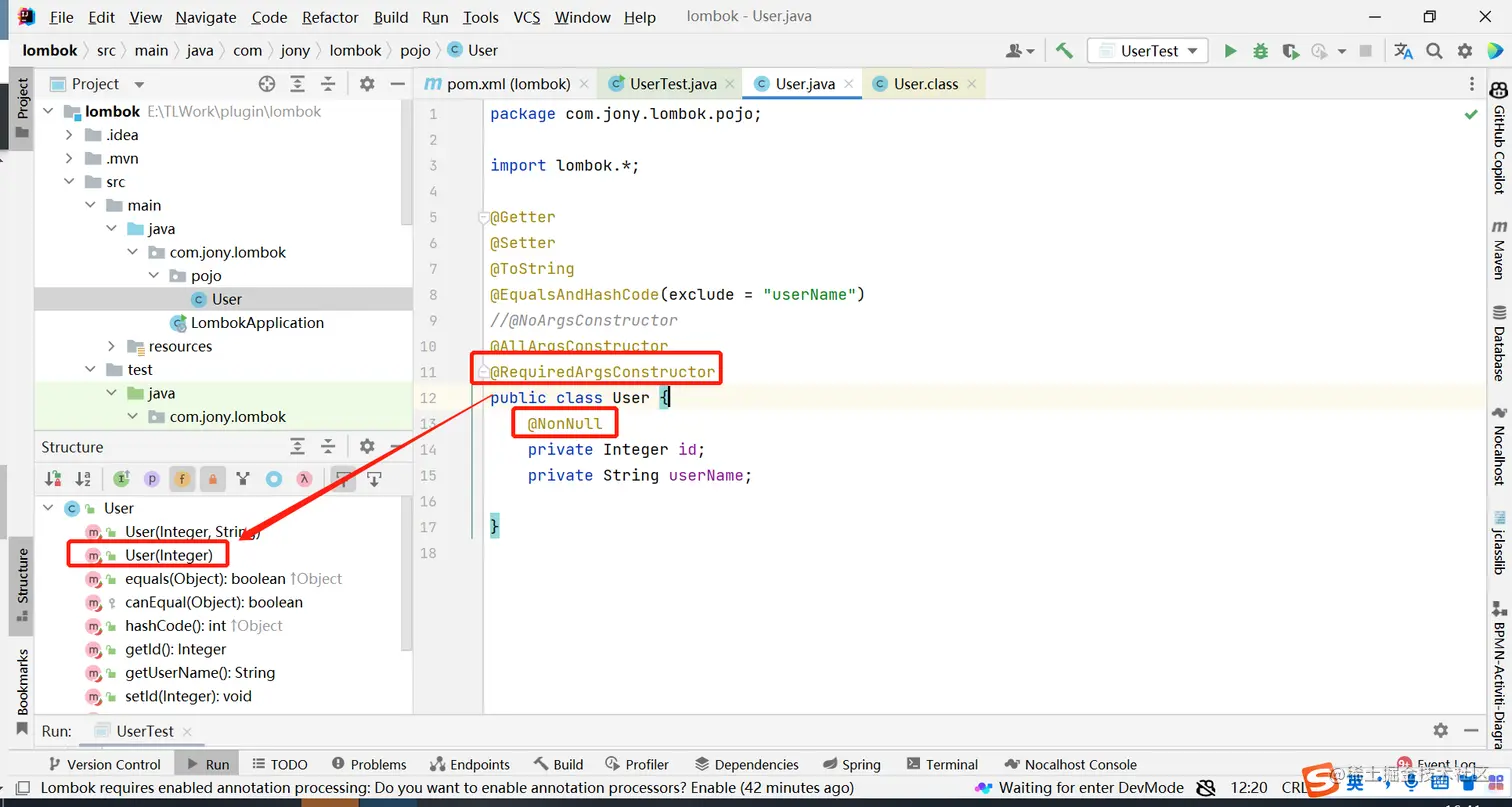
Task: Expand the .idea folder
Action: (69, 135)
